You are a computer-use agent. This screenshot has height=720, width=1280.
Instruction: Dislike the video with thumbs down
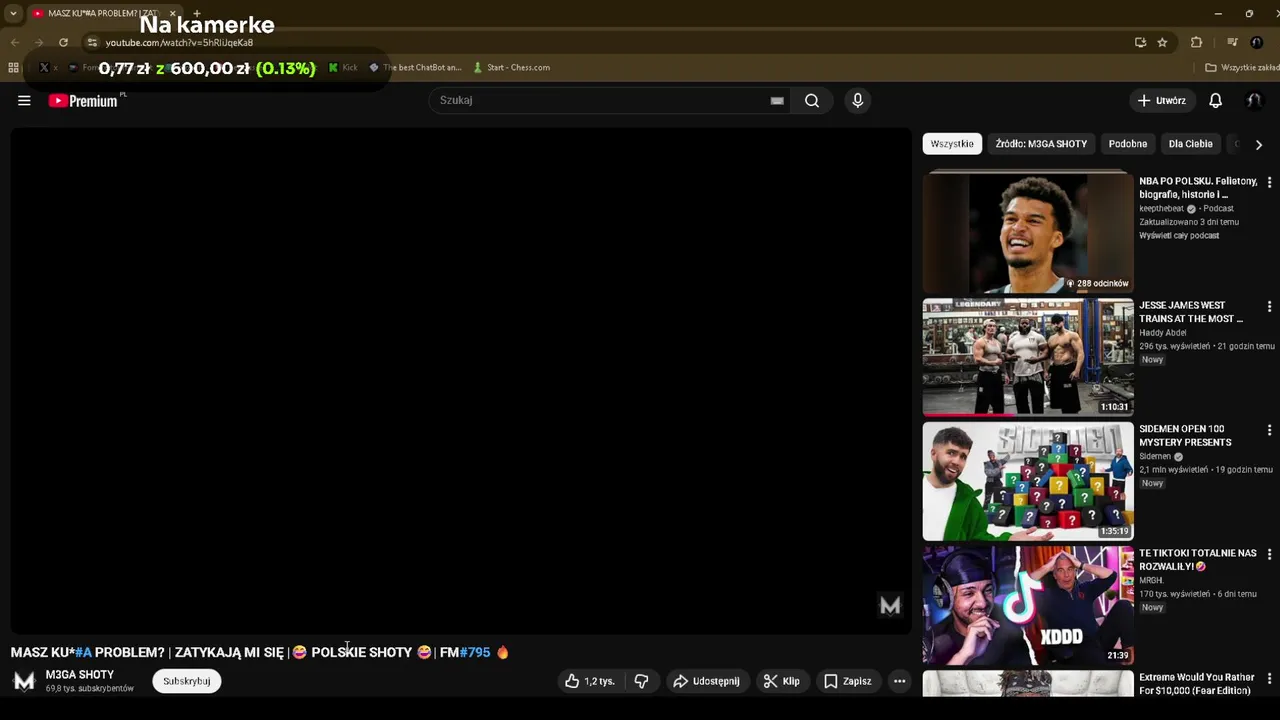point(642,681)
